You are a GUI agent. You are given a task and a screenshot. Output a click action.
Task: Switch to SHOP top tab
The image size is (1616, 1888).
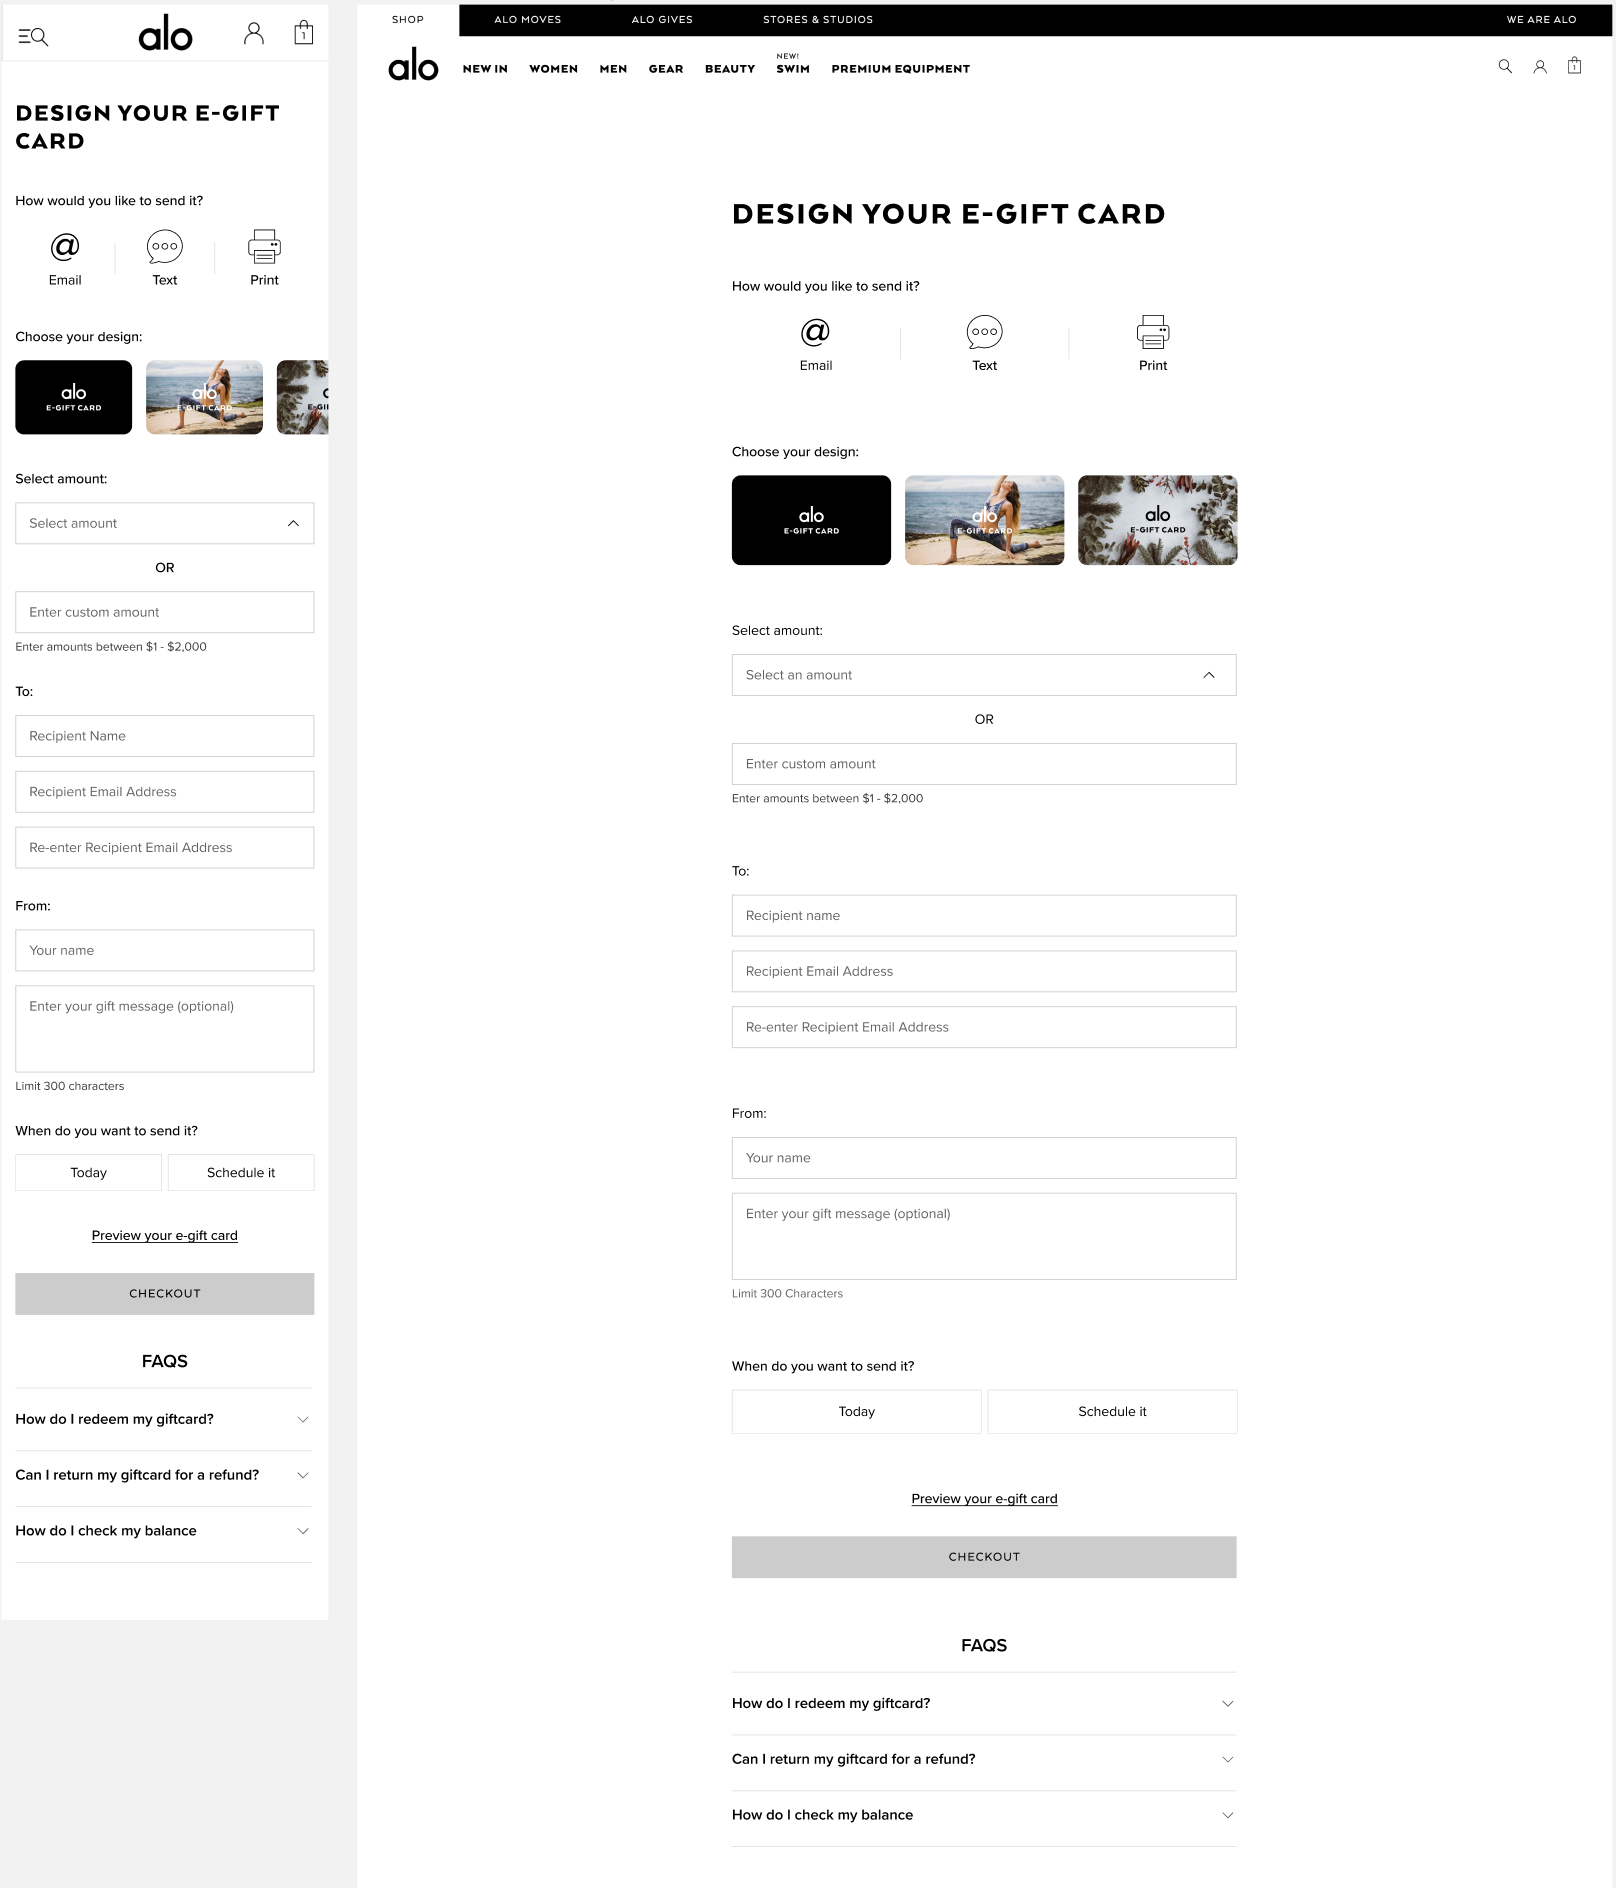(x=408, y=19)
